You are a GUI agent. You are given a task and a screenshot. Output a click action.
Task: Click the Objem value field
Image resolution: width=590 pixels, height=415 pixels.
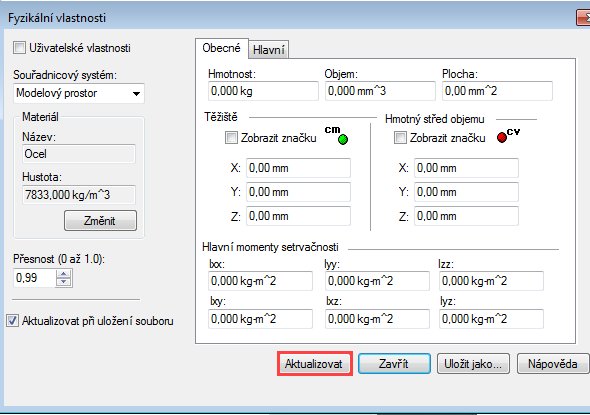[x=380, y=91]
